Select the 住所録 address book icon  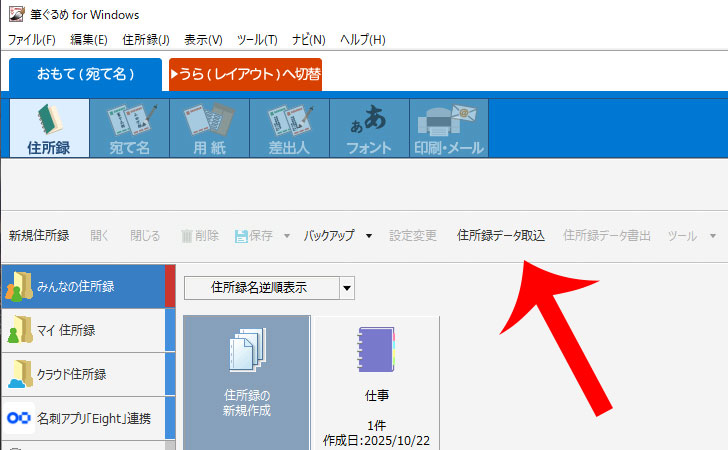tap(49, 128)
